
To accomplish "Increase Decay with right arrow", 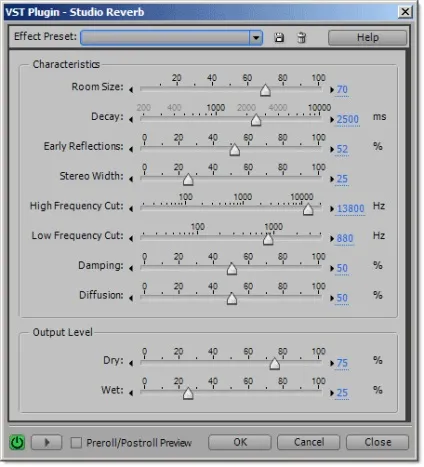I will 332,119.
